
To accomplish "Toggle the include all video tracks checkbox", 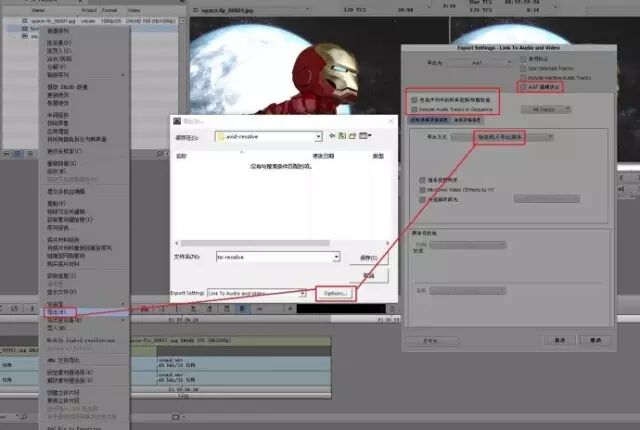I will click(415, 100).
